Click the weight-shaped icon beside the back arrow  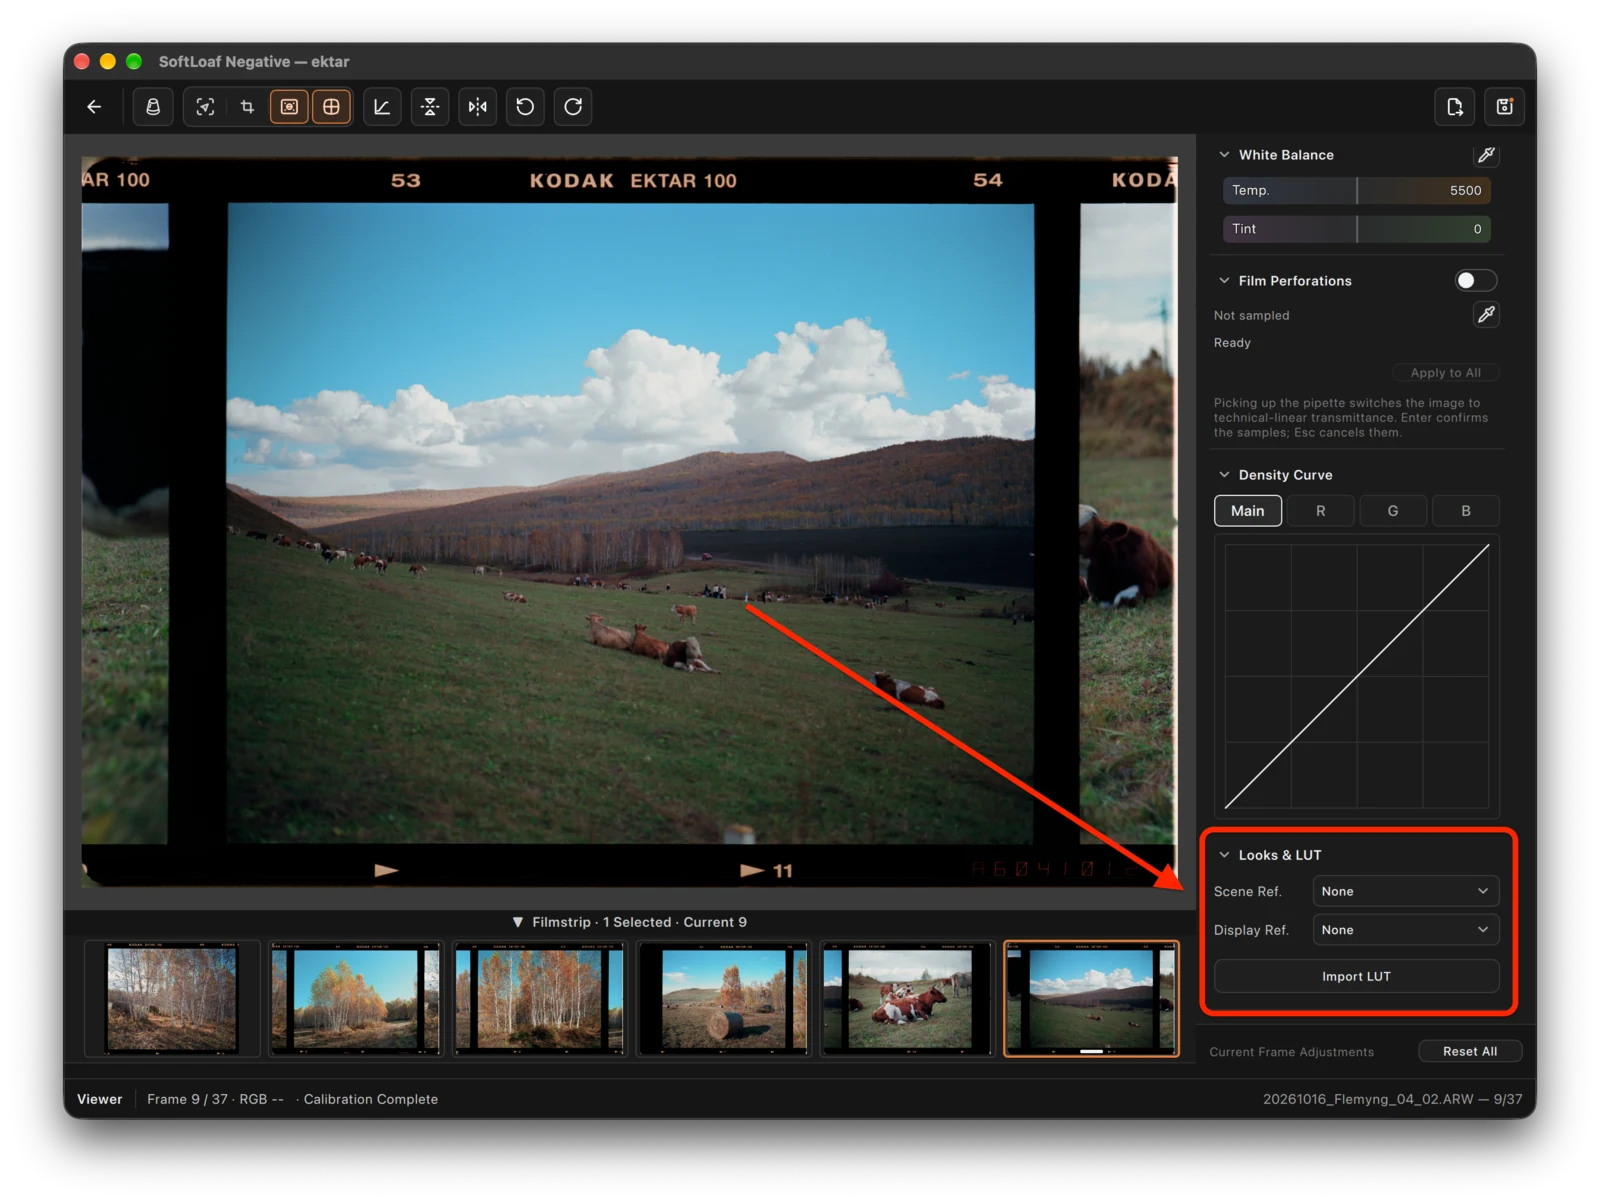point(153,107)
